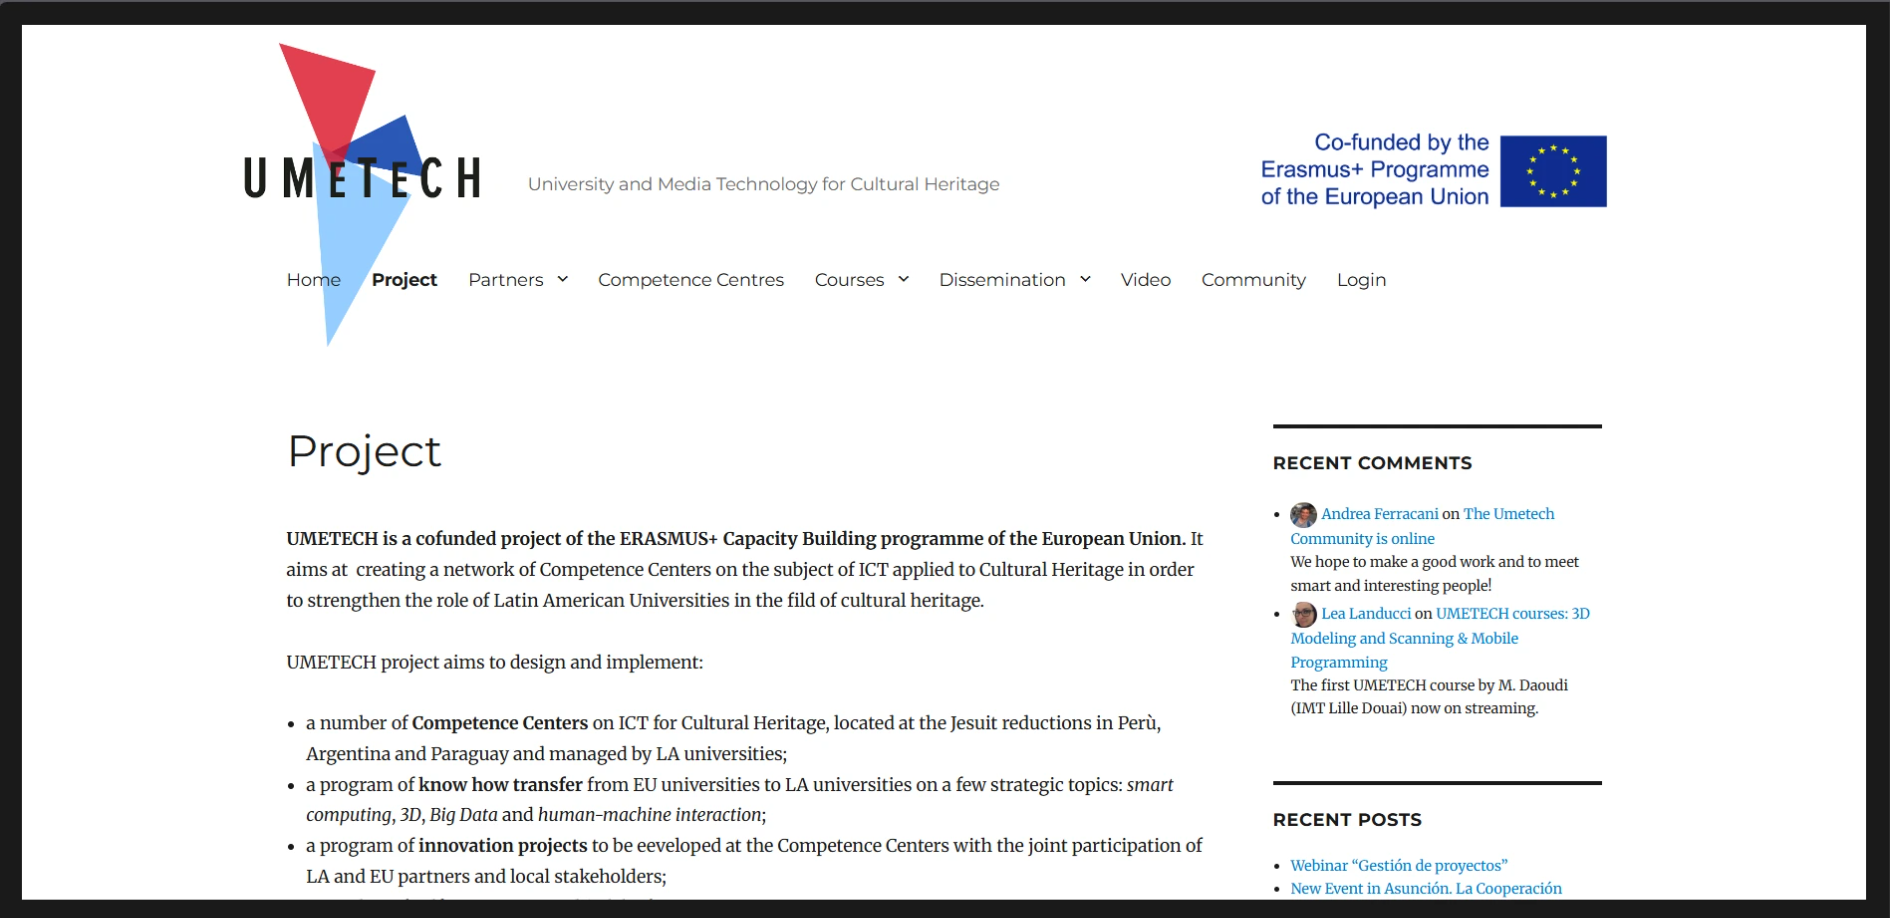Open Webinar Gestión de proyectos post
Screen dimensions: 1890x918
pyautogui.click(x=1398, y=865)
